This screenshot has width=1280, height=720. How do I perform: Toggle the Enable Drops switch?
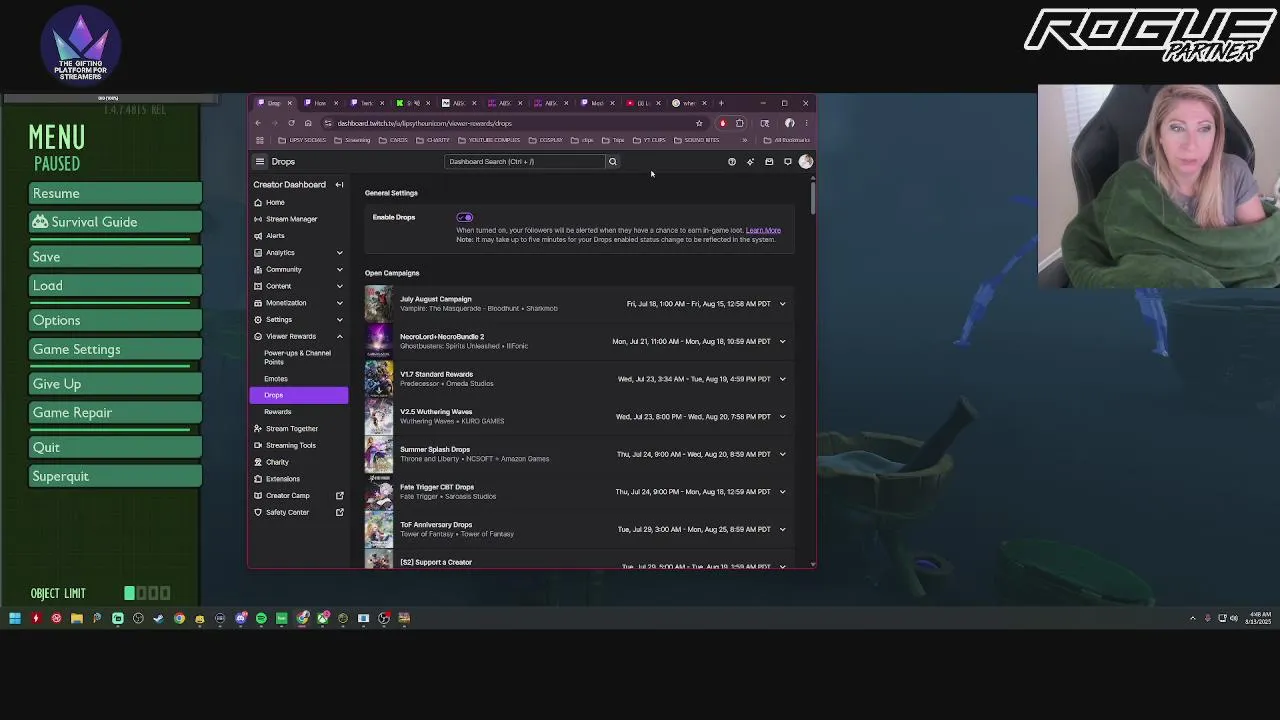tap(464, 217)
